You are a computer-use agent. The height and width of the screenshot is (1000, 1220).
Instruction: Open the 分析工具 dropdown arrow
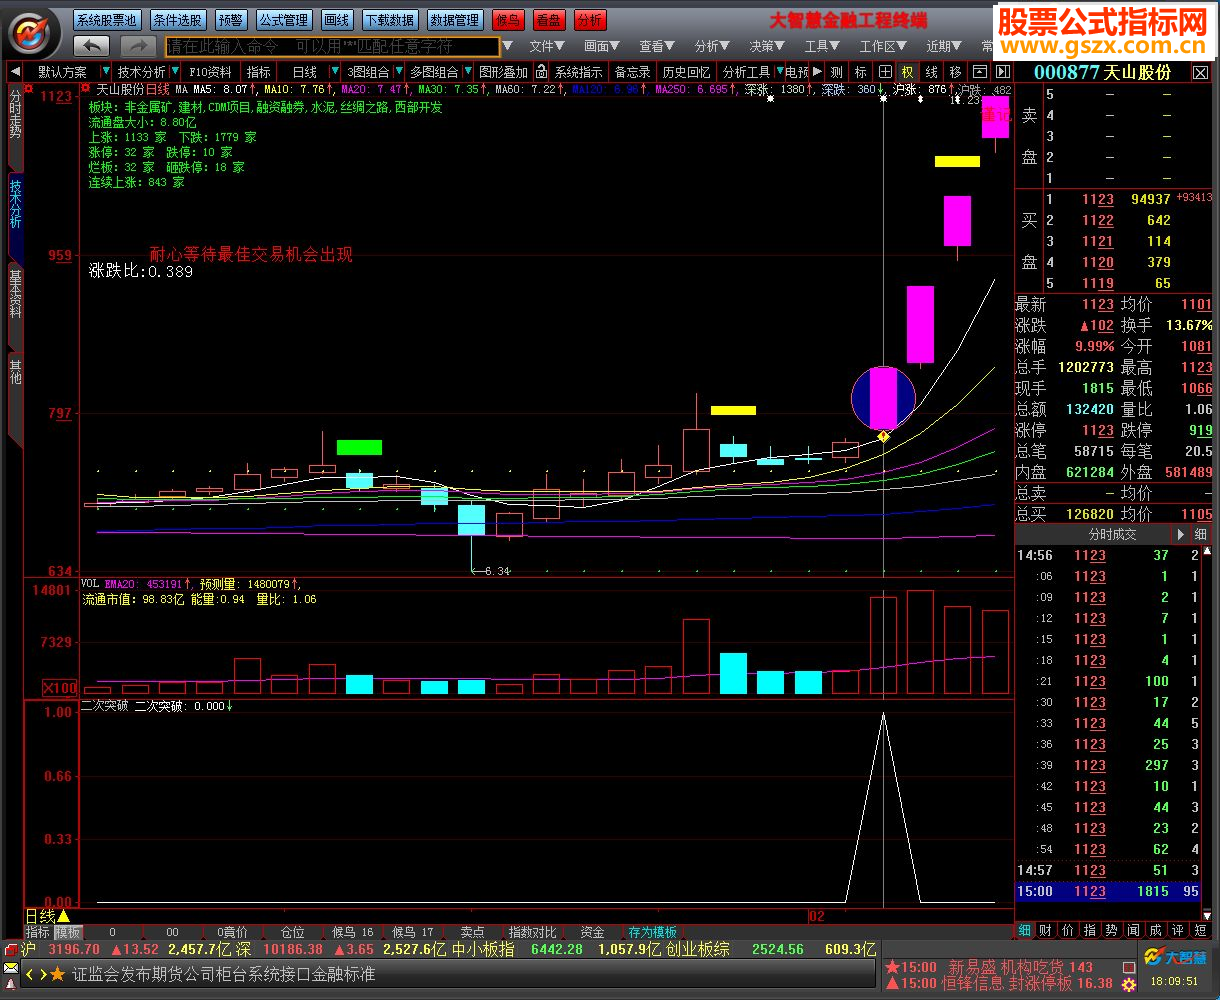click(778, 72)
